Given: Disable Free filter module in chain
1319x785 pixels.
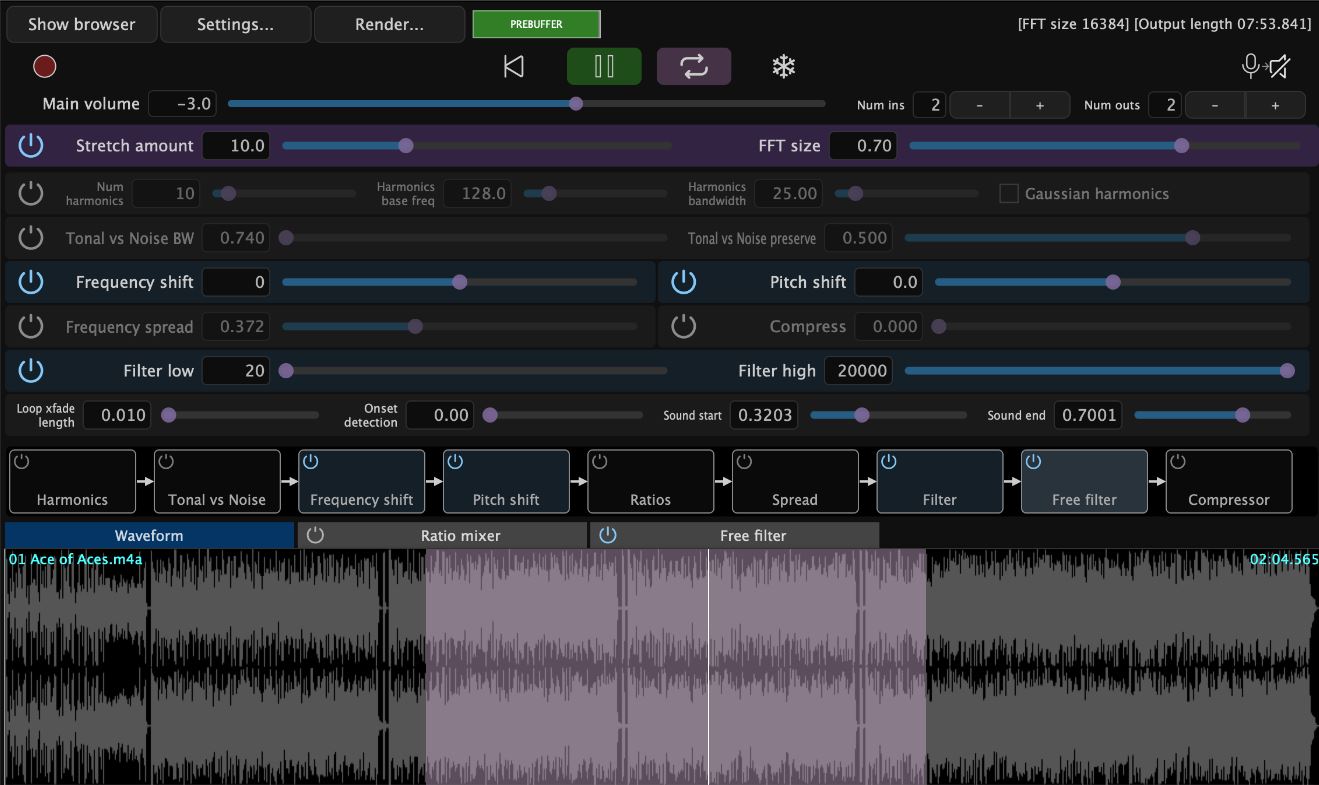Looking at the screenshot, I should tap(1033, 462).
